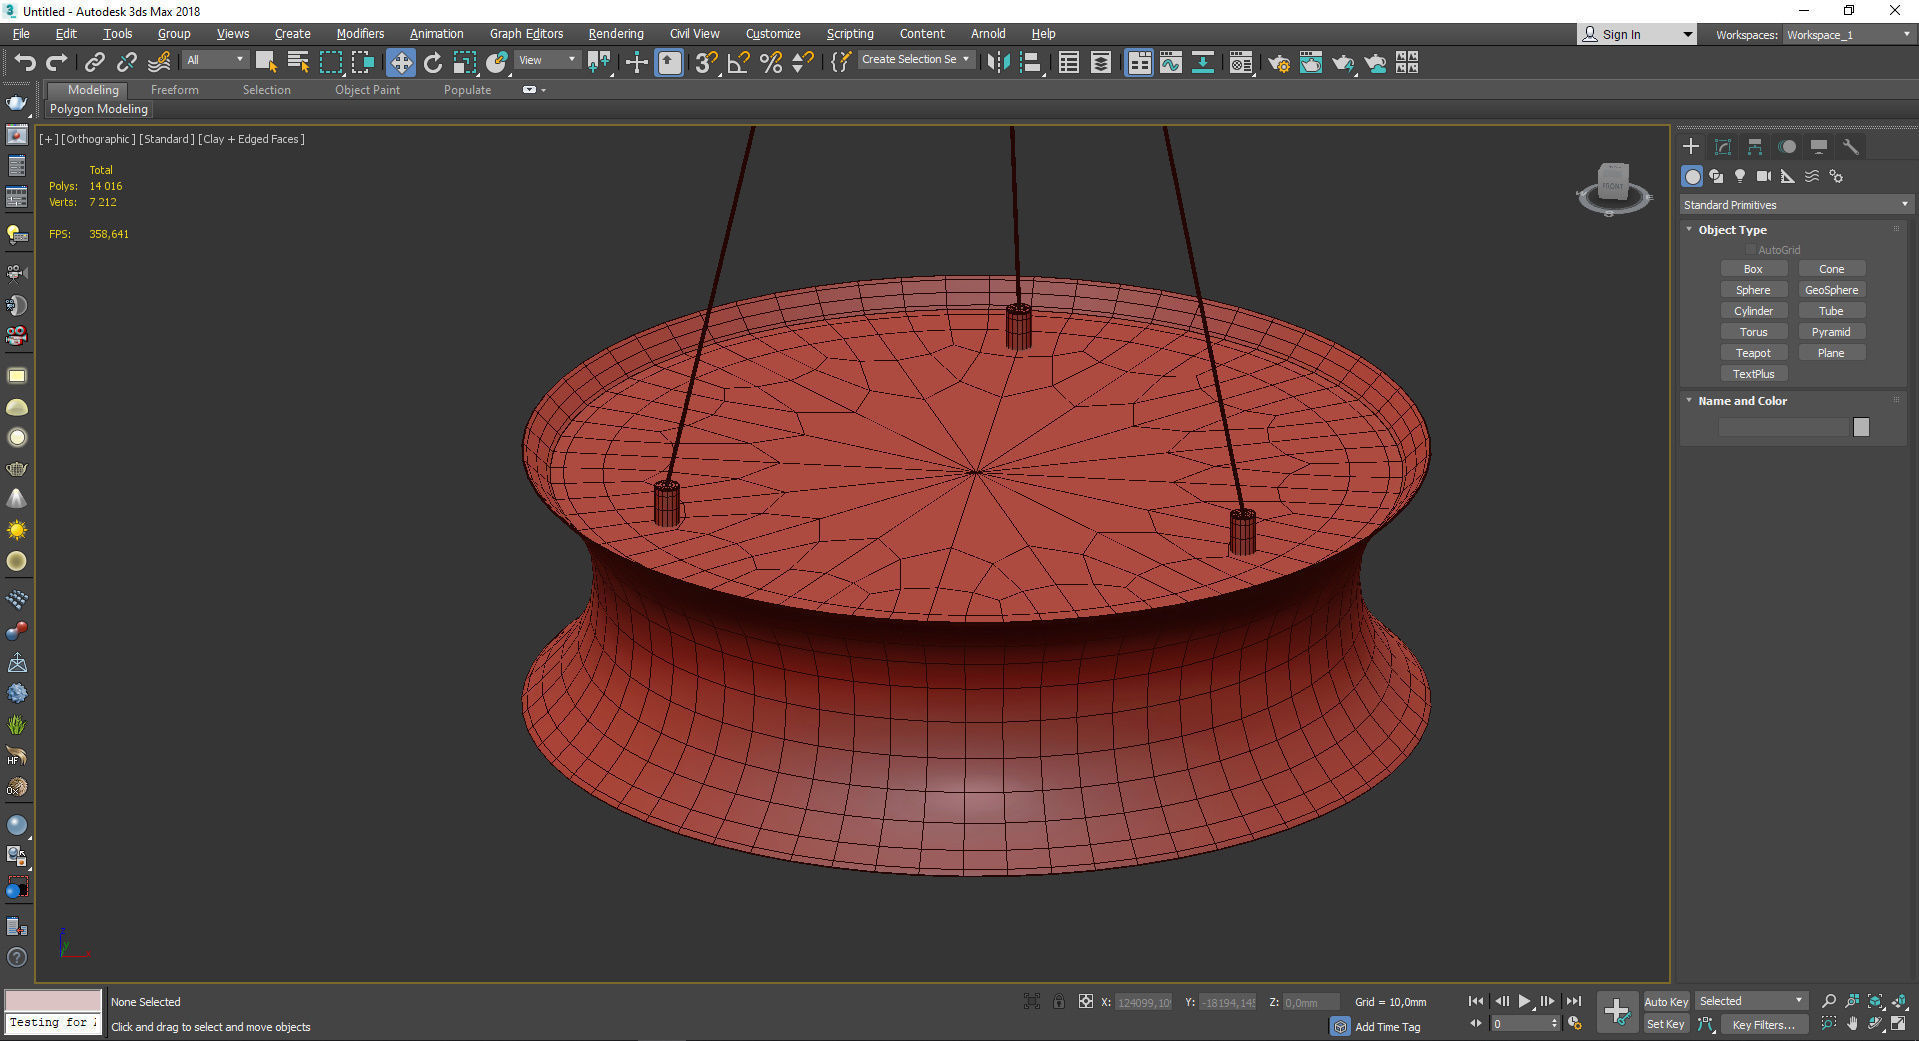The height and width of the screenshot is (1041, 1919).
Task: Click the Teapot primitive button
Action: coord(1753,353)
